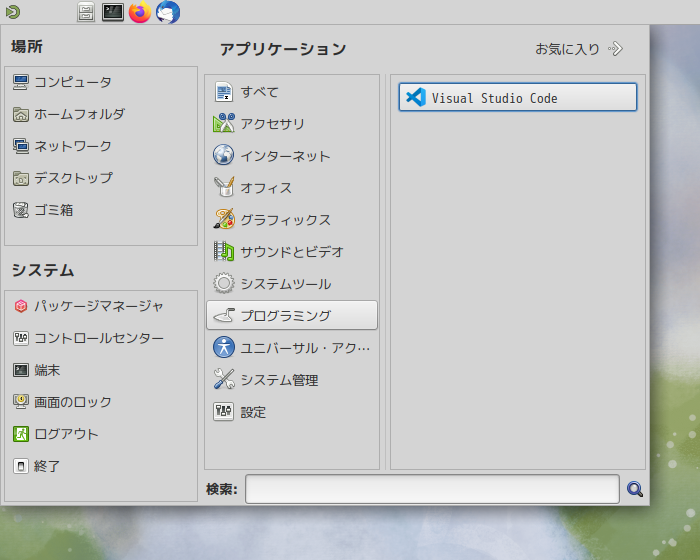Click the デスクトップ label text
The height and width of the screenshot is (560, 700).
(73, 178)
